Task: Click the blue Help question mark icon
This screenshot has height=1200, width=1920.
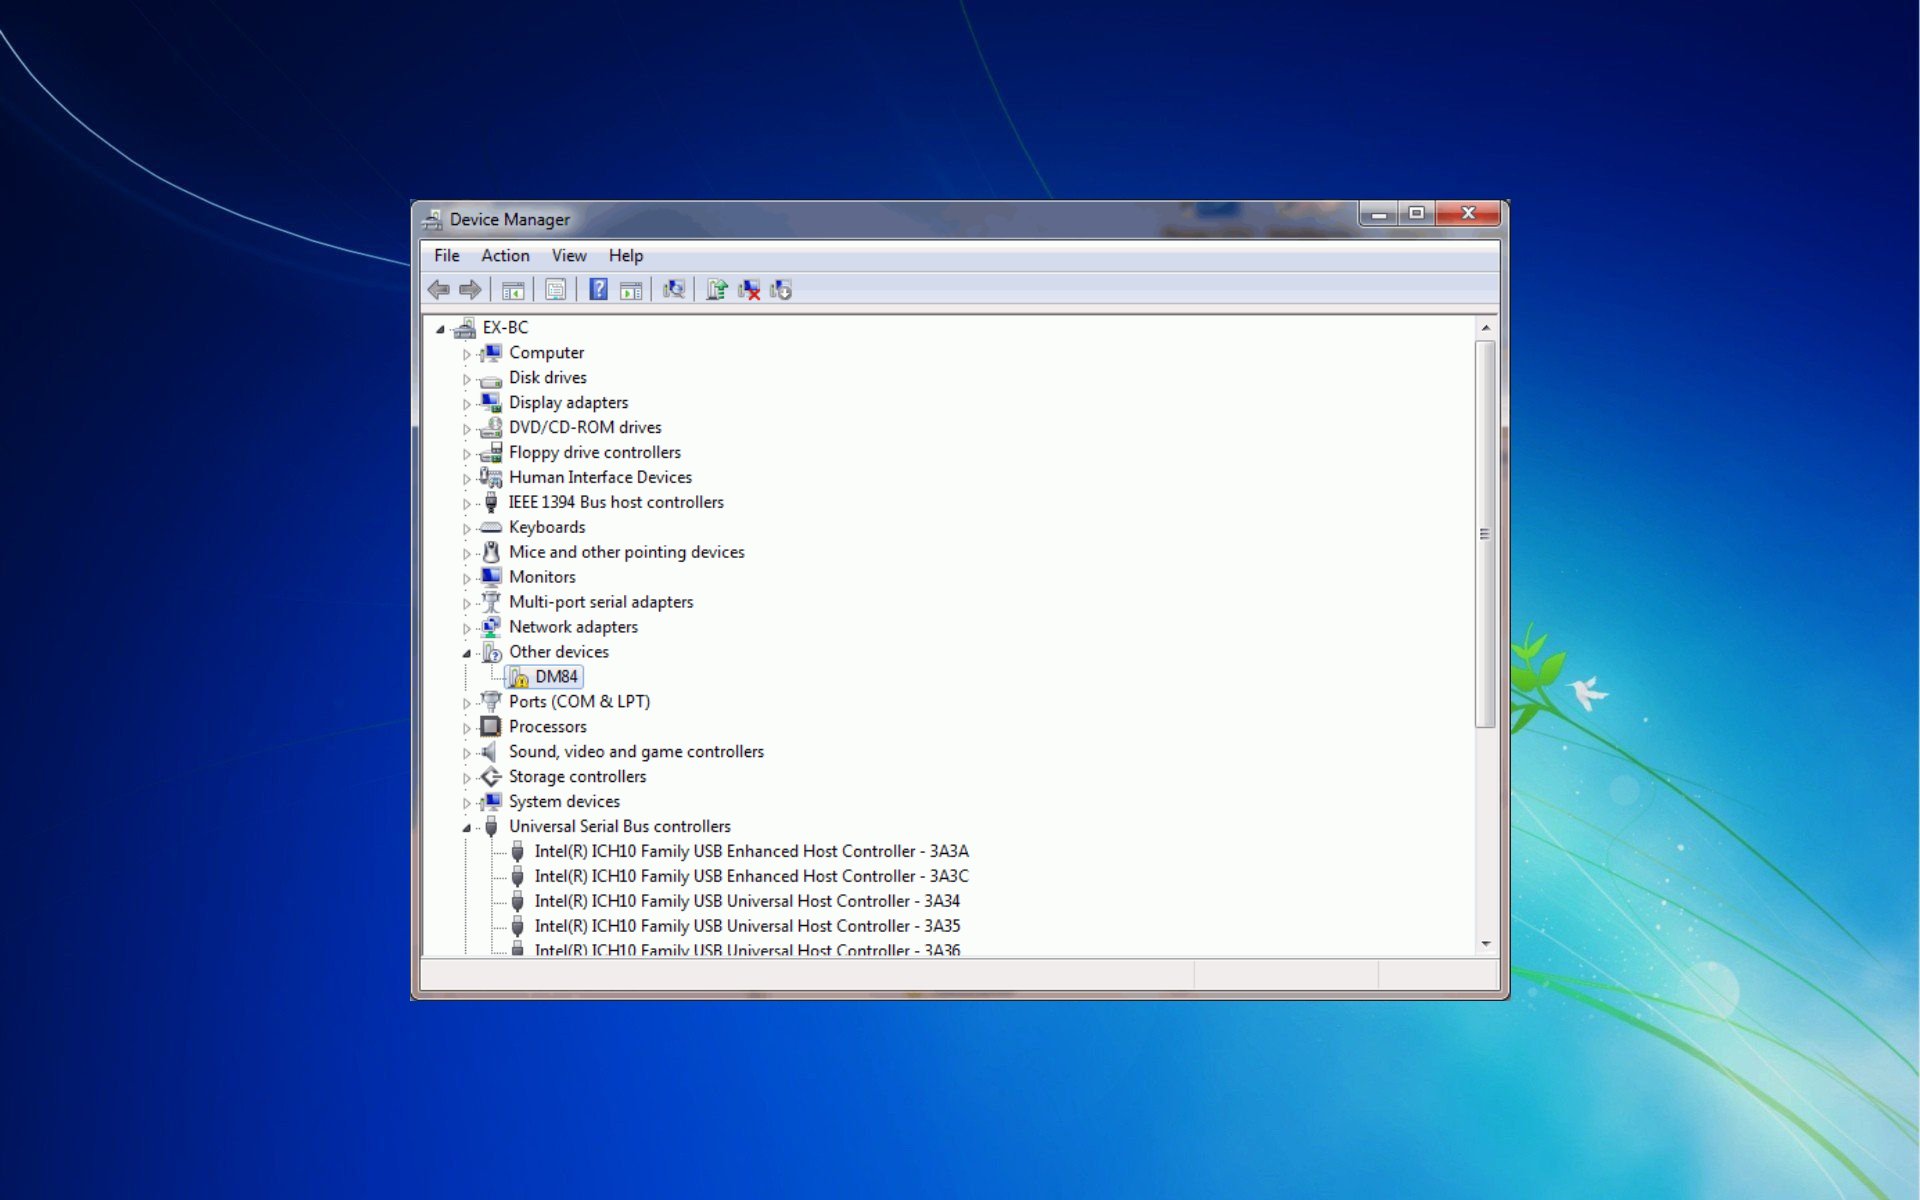Action: pos(598,290)
